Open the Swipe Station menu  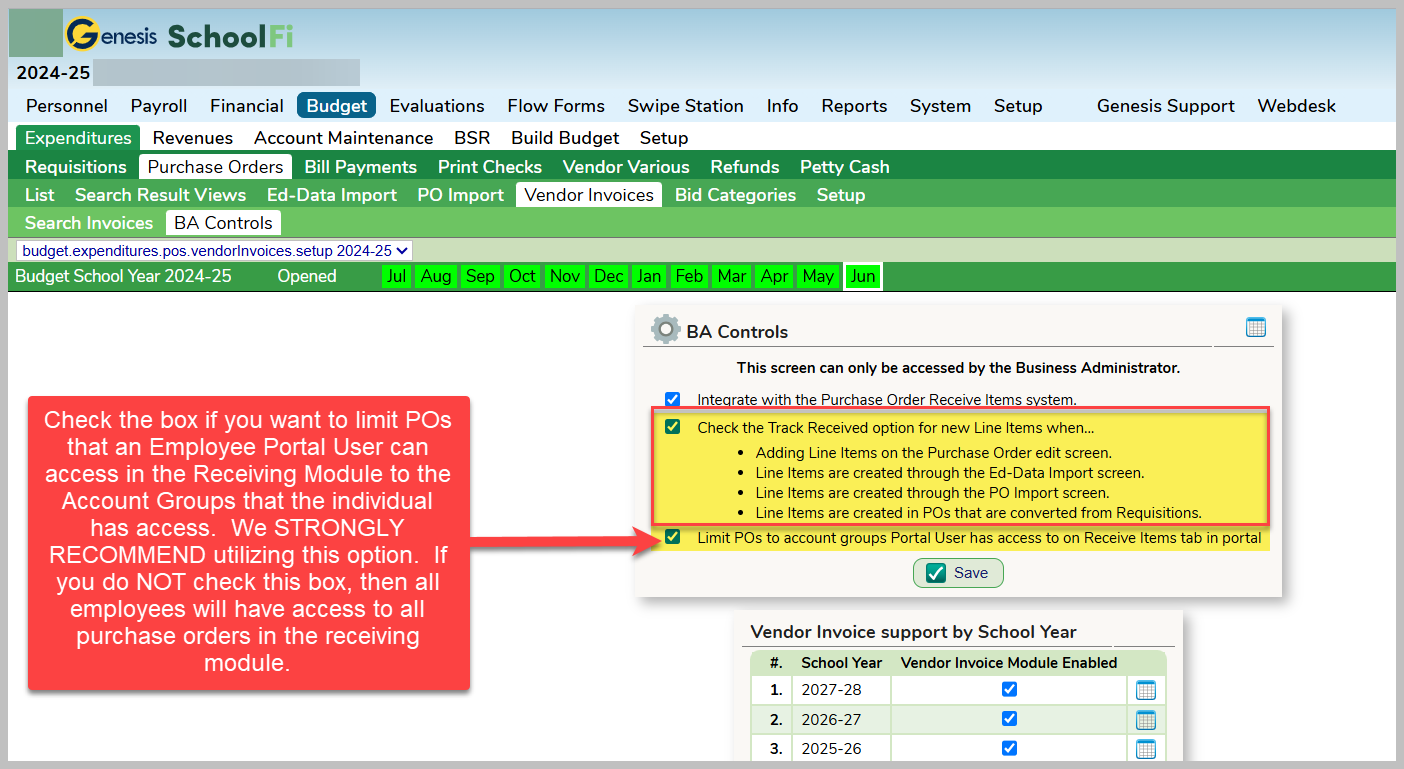[x=686, y=106]
